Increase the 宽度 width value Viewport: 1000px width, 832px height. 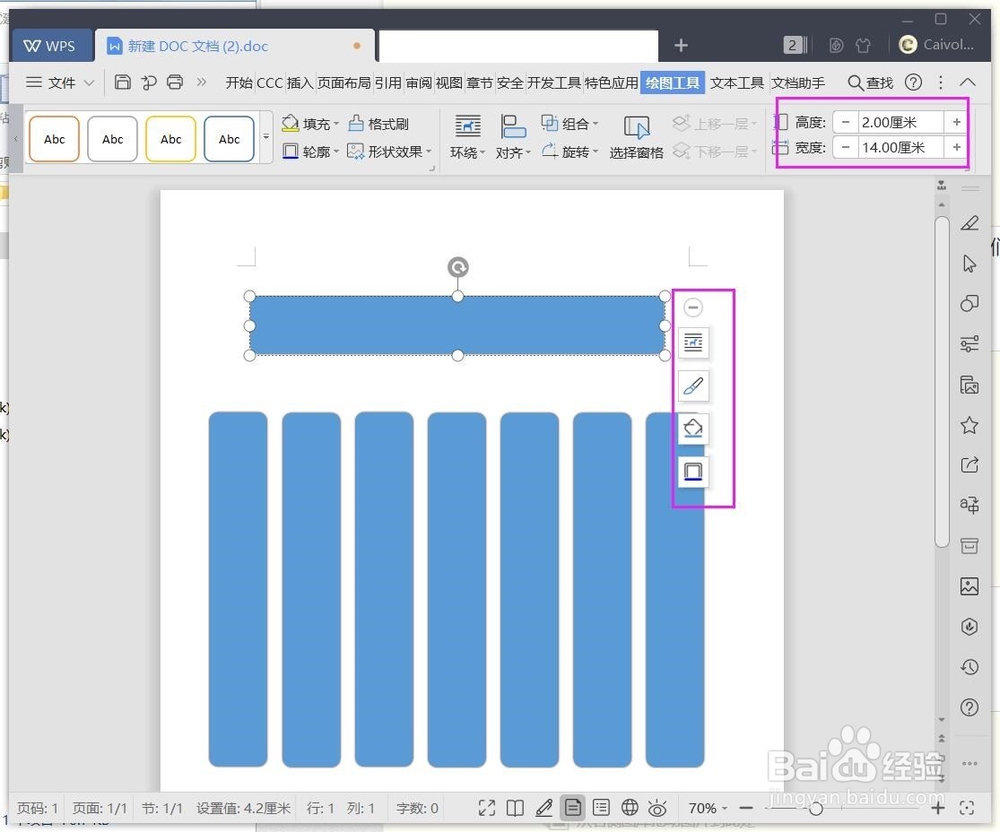coord(957,147)
